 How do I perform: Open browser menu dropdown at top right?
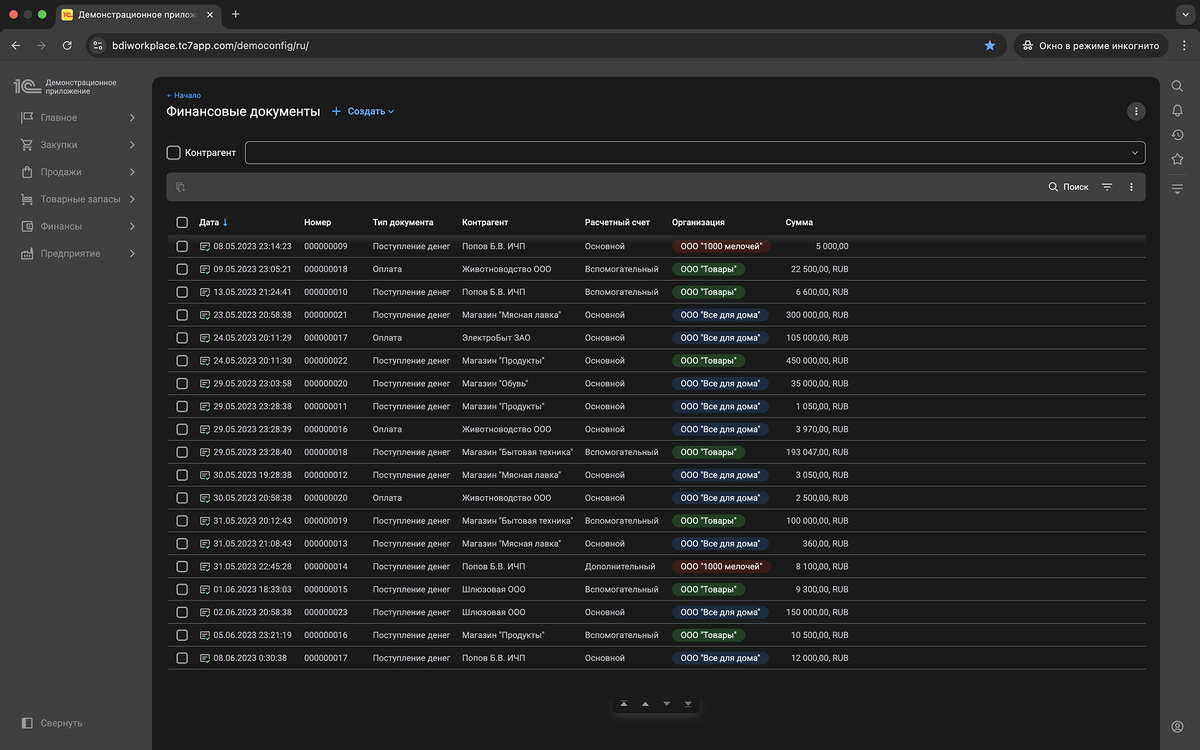[1183, 45]
